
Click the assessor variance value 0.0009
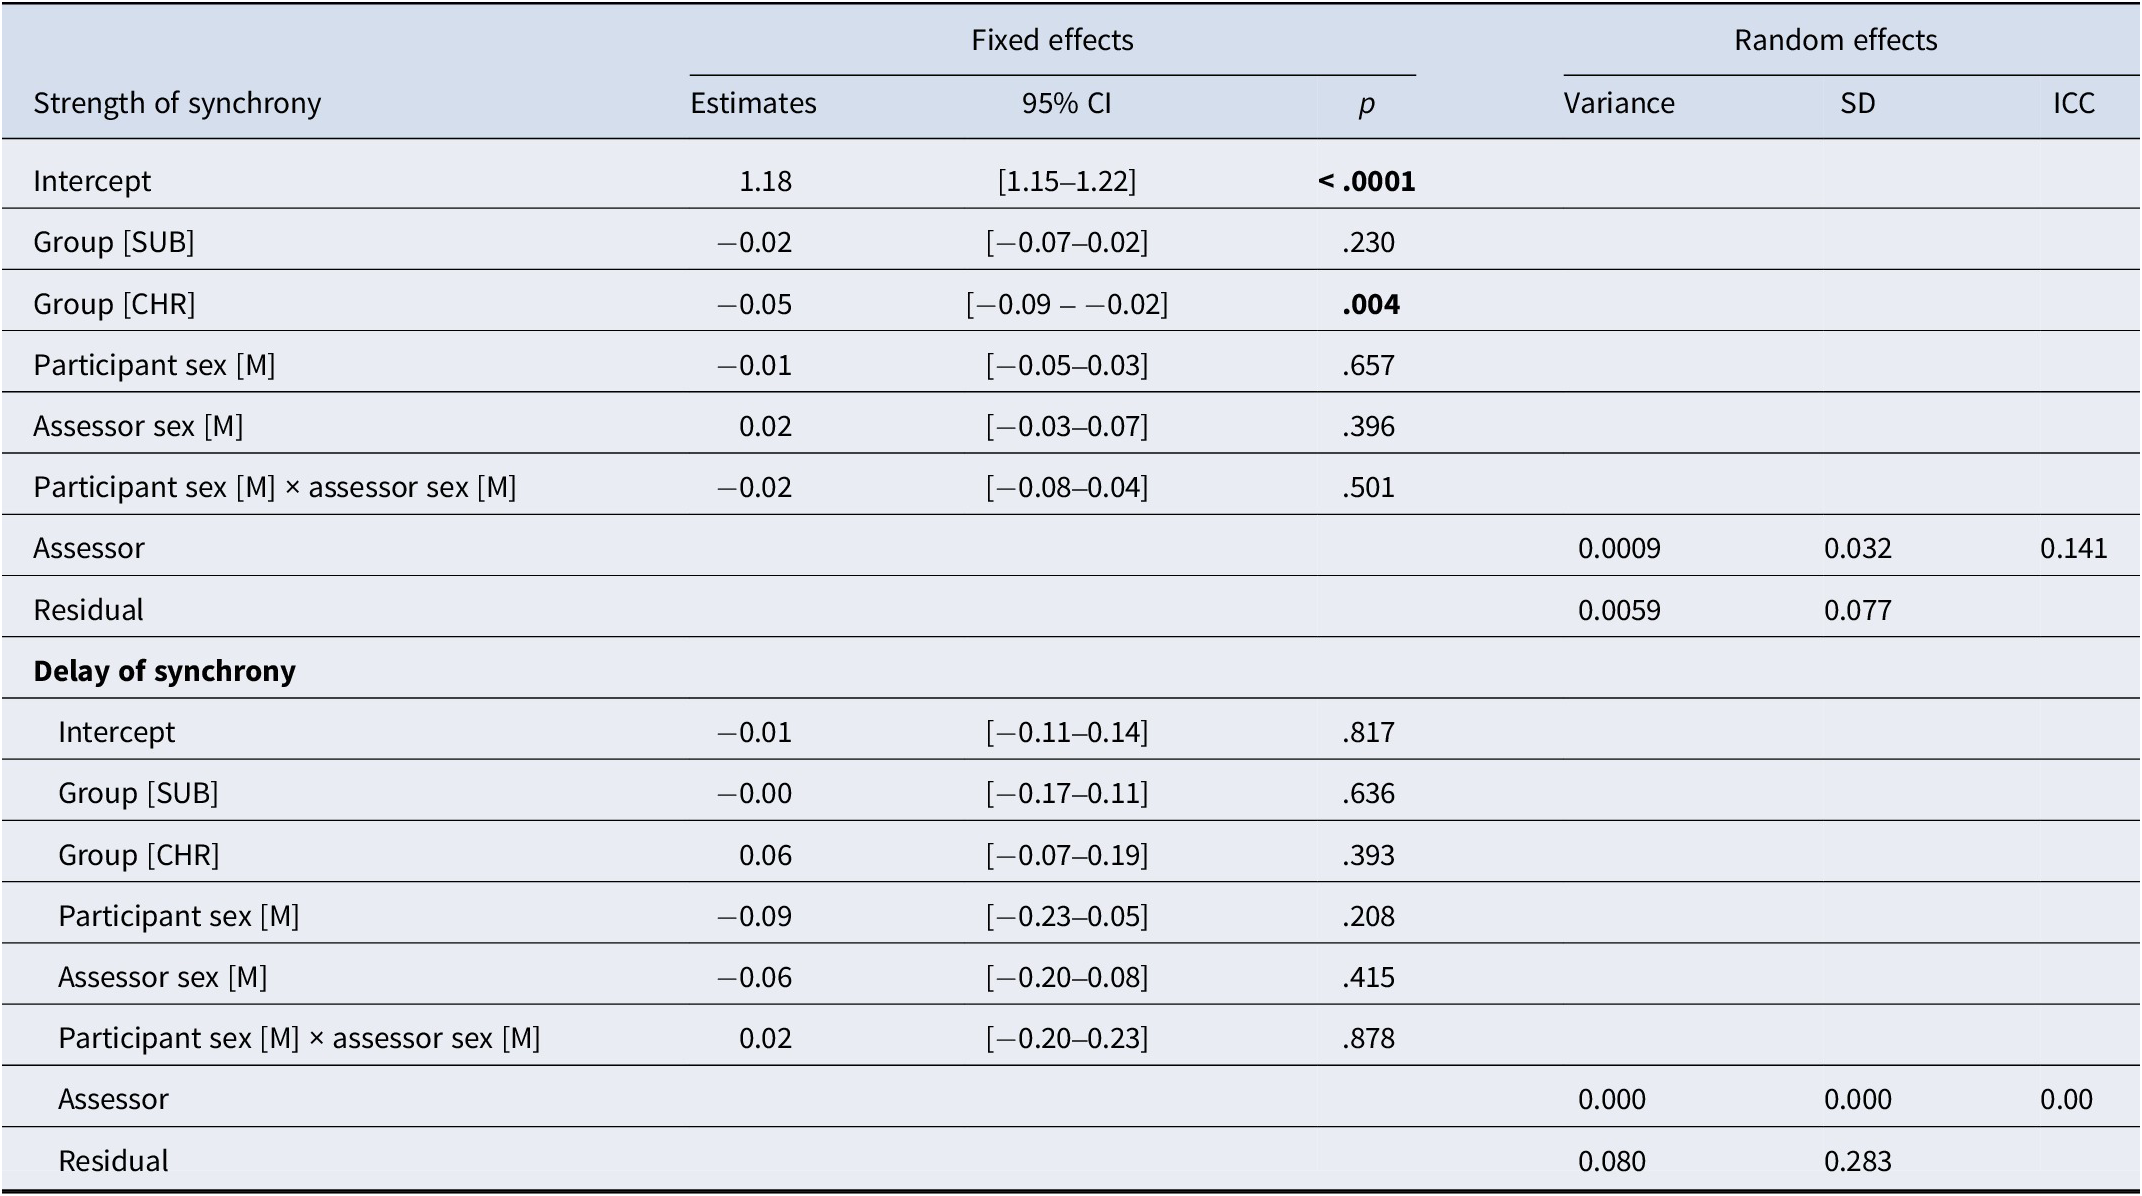pyautogui.click(x=1619, y=548)
